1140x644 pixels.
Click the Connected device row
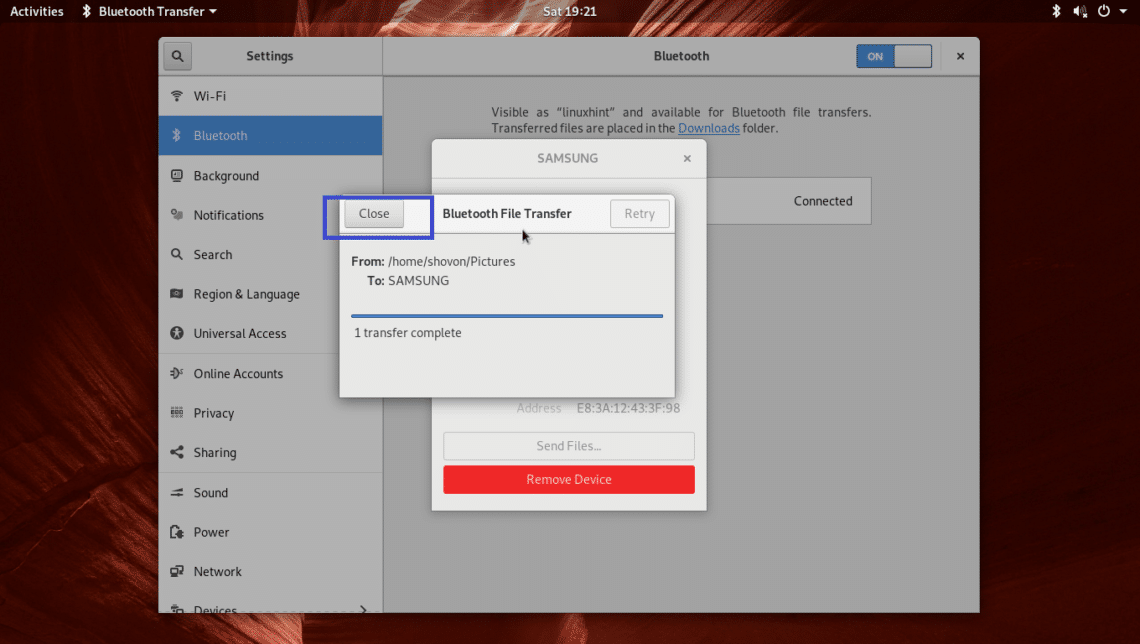pos(789,201)
